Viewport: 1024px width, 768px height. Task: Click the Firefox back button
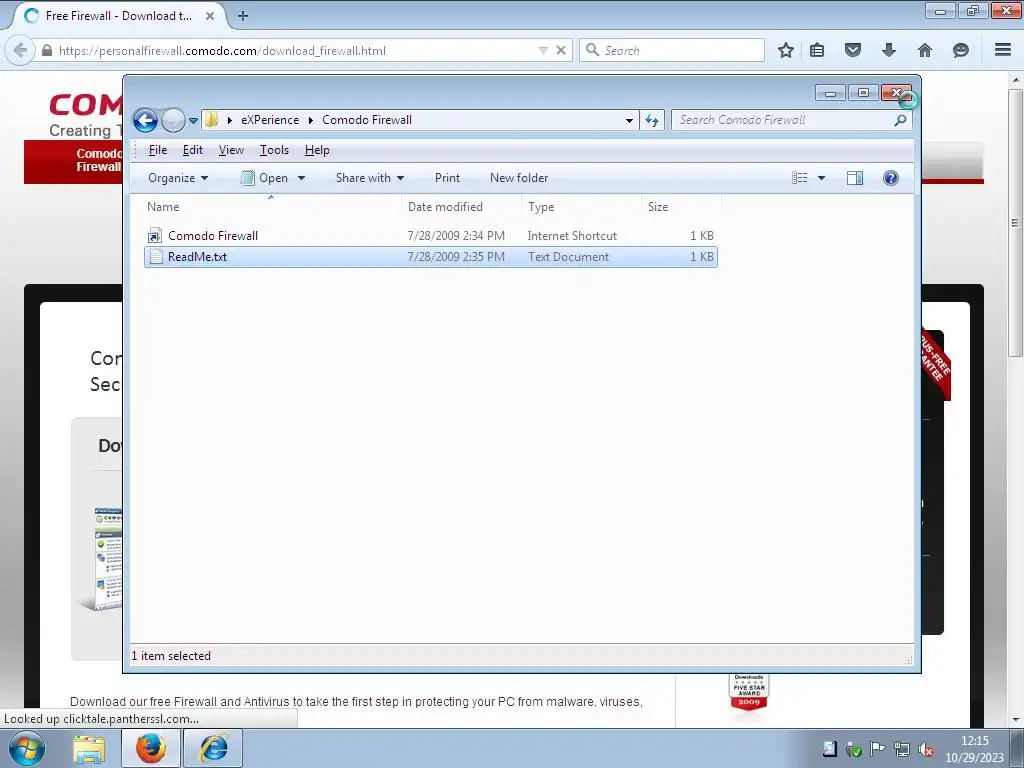(20, 50)
